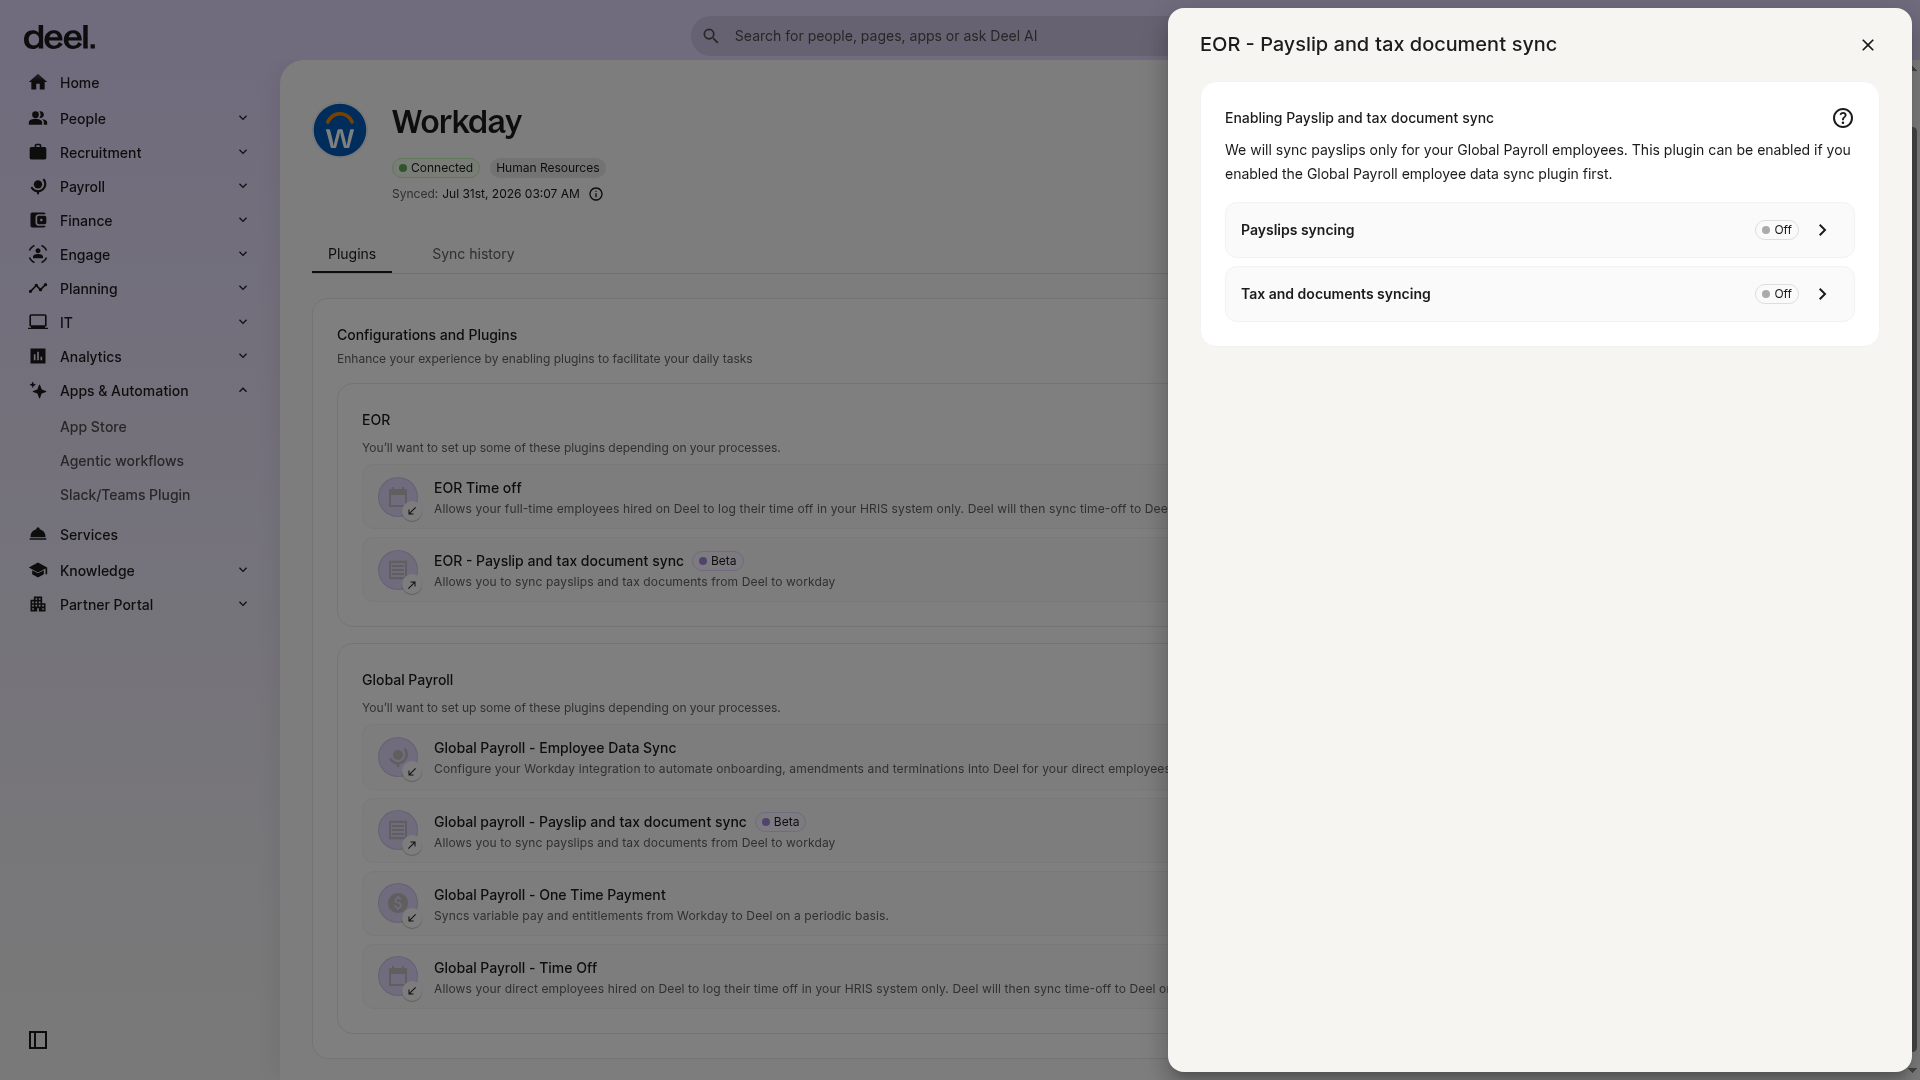Expand the Partner Portal chevron
This screenshot has width=1920, height=1080.
pyautogui.click(x=243, y=604)
